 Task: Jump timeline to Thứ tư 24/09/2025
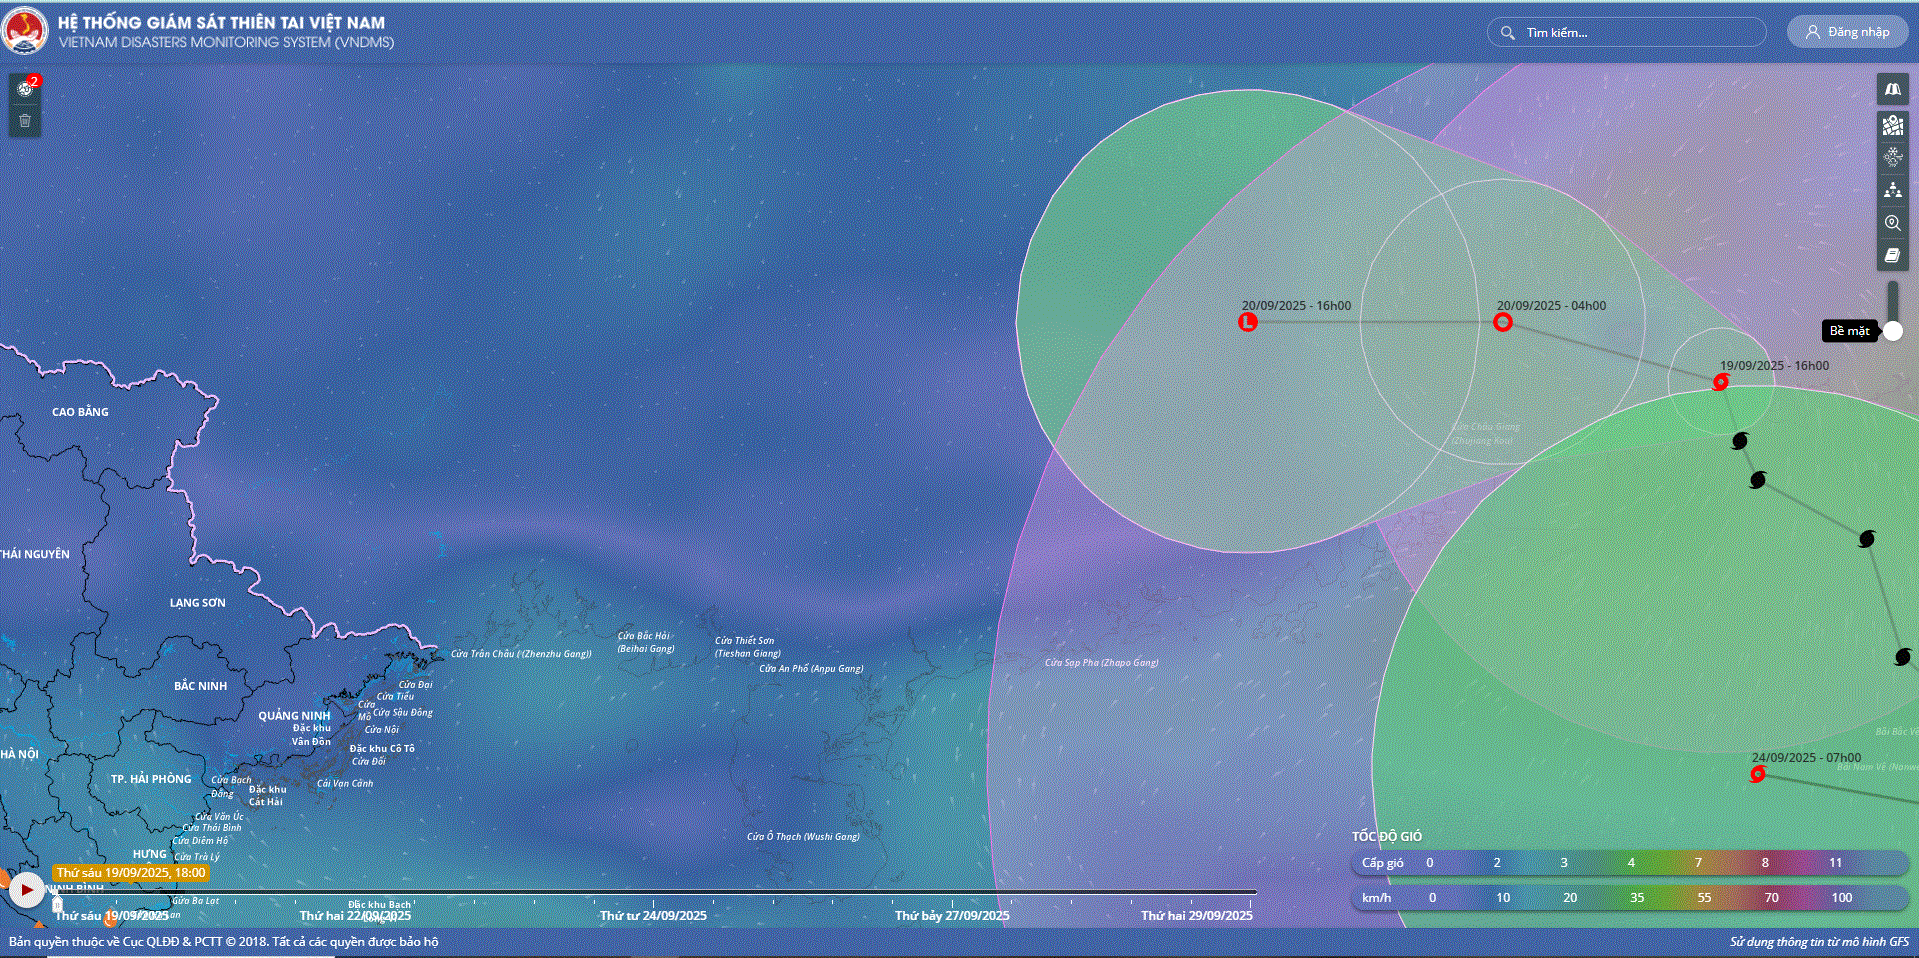(653, 915)
